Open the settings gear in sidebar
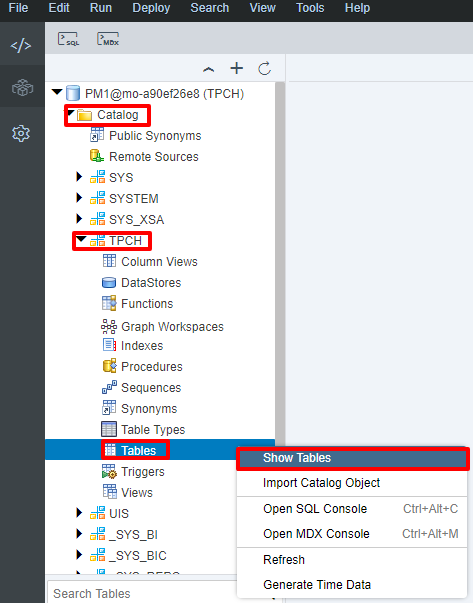 (21, 133)
